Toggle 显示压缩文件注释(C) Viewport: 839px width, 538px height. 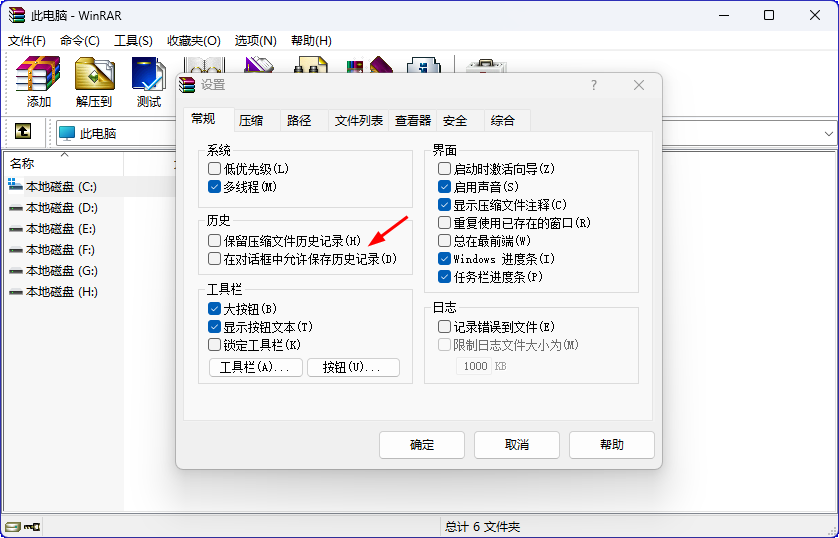[444, 204]
